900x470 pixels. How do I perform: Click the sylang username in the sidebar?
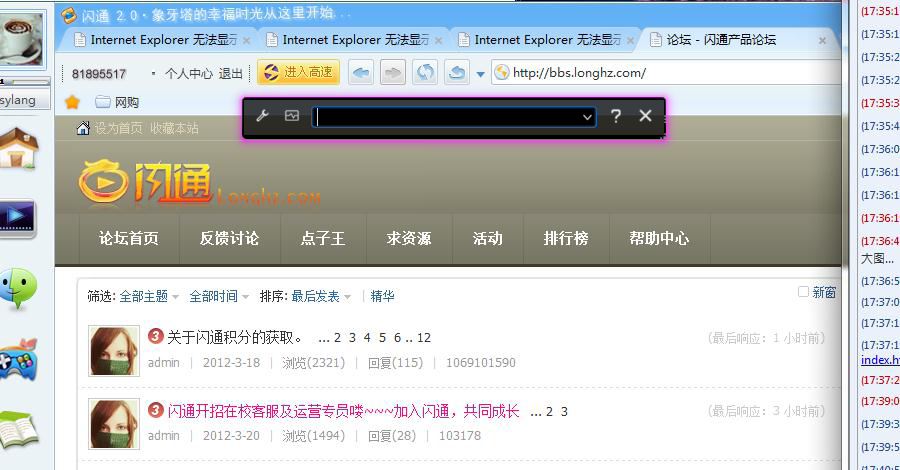[x=18, y=100]
